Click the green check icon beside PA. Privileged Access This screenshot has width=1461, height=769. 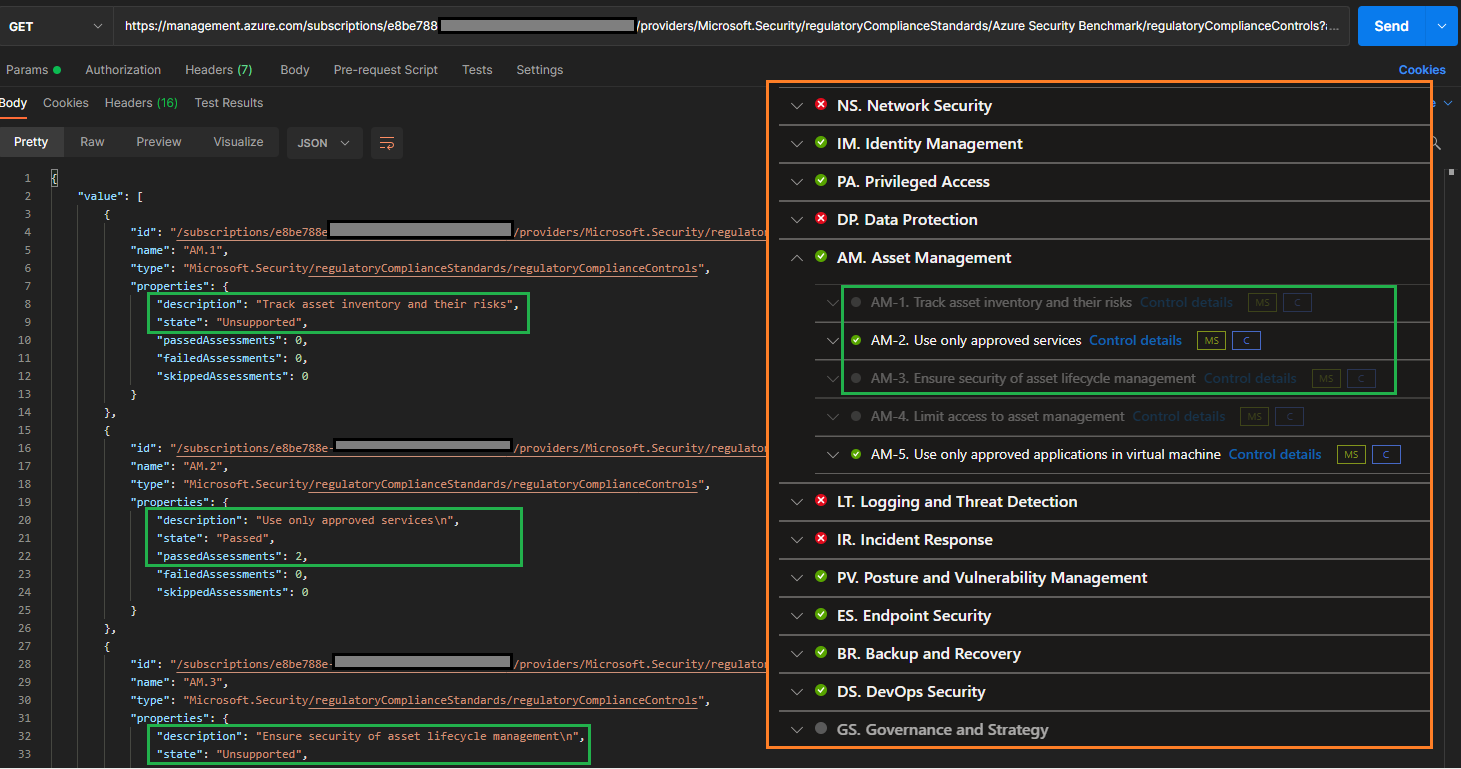click(x=820, y=181)
